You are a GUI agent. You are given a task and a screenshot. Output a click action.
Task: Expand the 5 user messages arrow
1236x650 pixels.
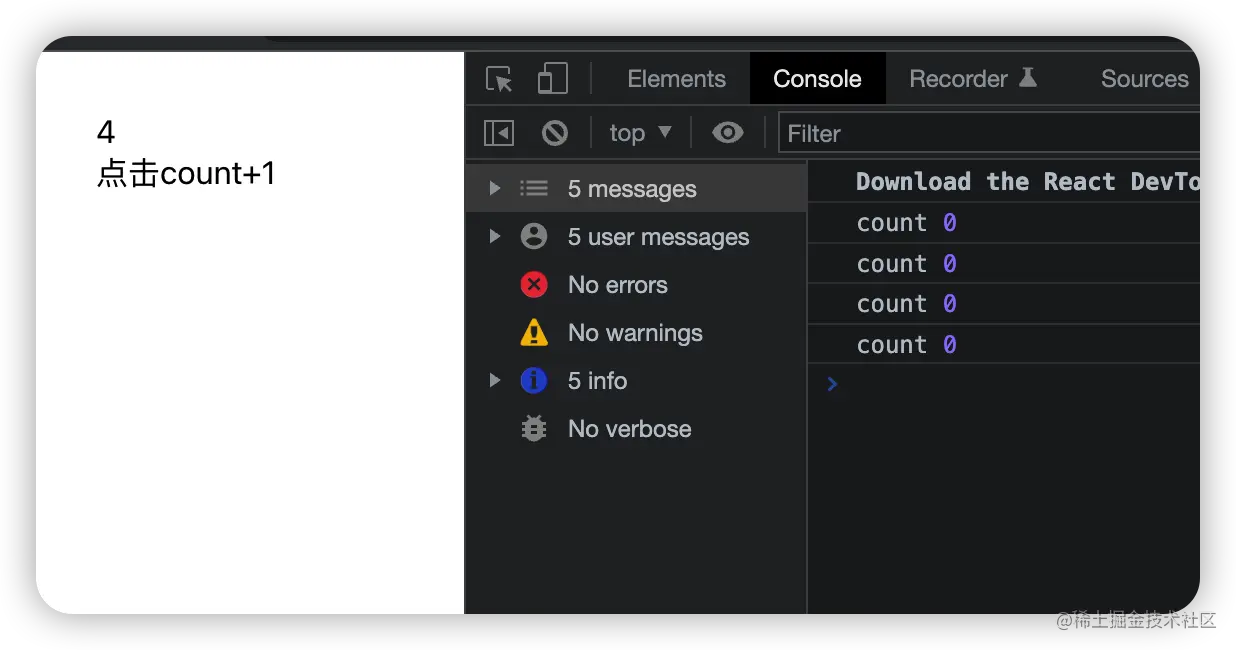point(494,237)
